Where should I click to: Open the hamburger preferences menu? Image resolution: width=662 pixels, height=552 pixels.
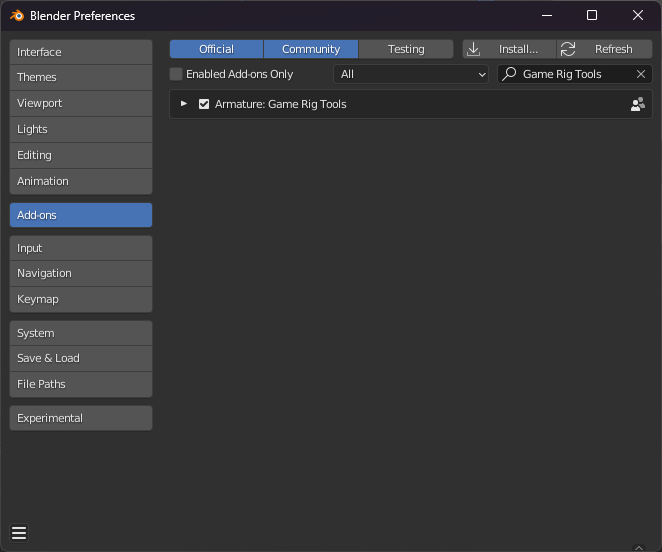pos(19,533)
